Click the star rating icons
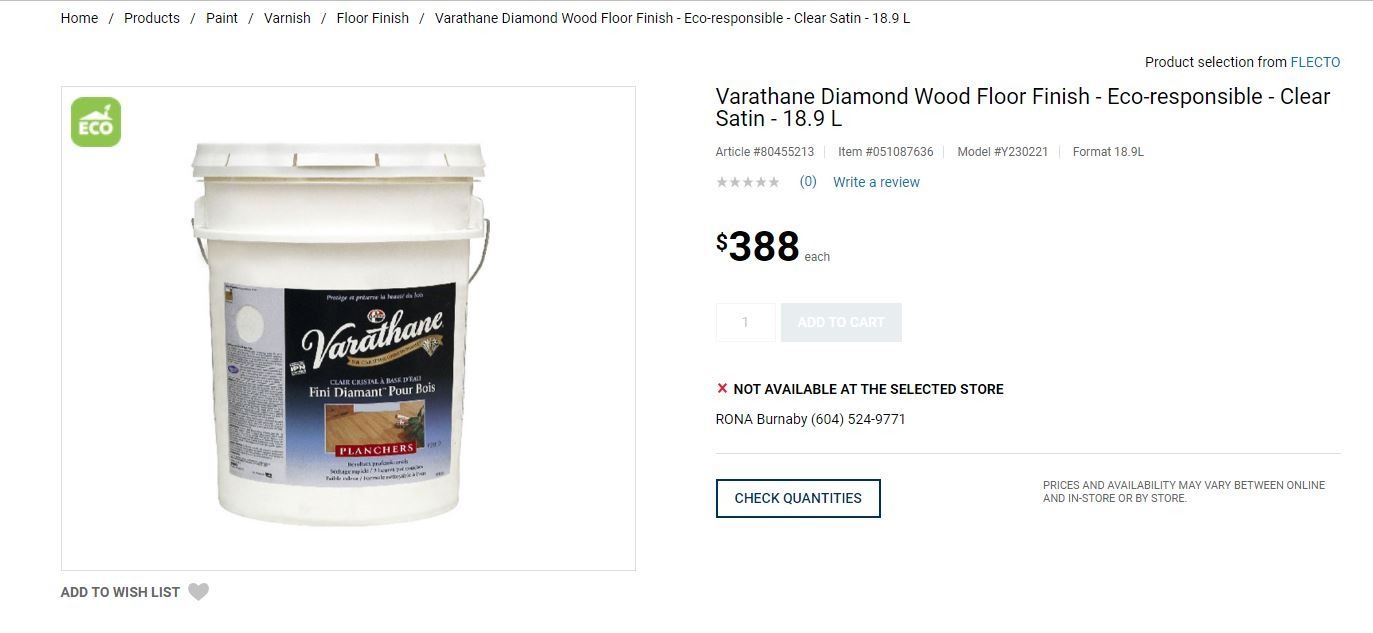 pyautogui.click(x=748, y=182)
